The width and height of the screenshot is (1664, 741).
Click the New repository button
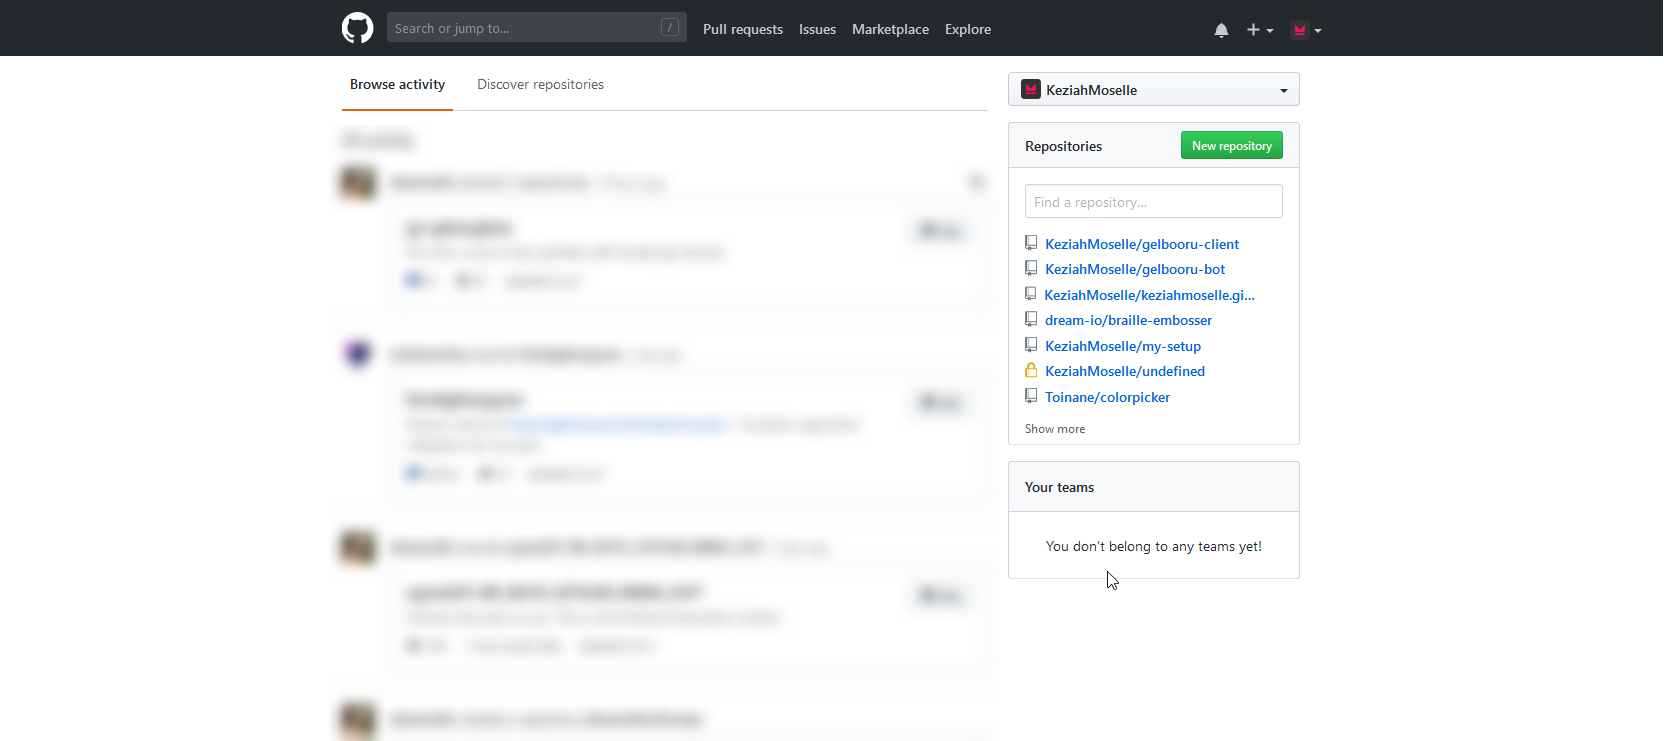1232,145
